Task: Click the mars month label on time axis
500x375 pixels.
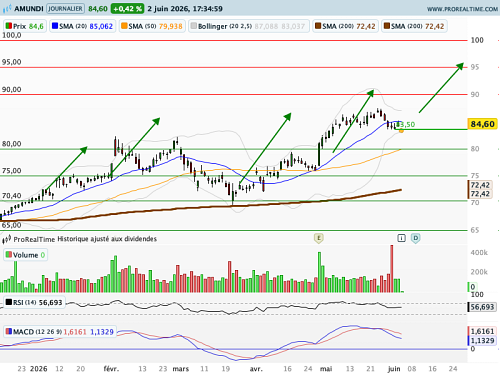Action: 181,369
